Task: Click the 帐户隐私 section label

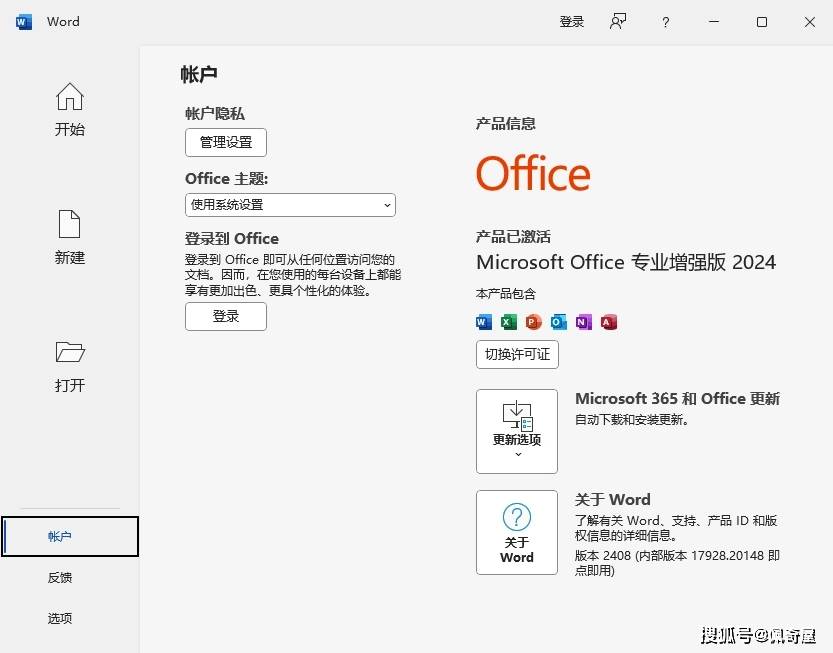Action: point(215,113)
